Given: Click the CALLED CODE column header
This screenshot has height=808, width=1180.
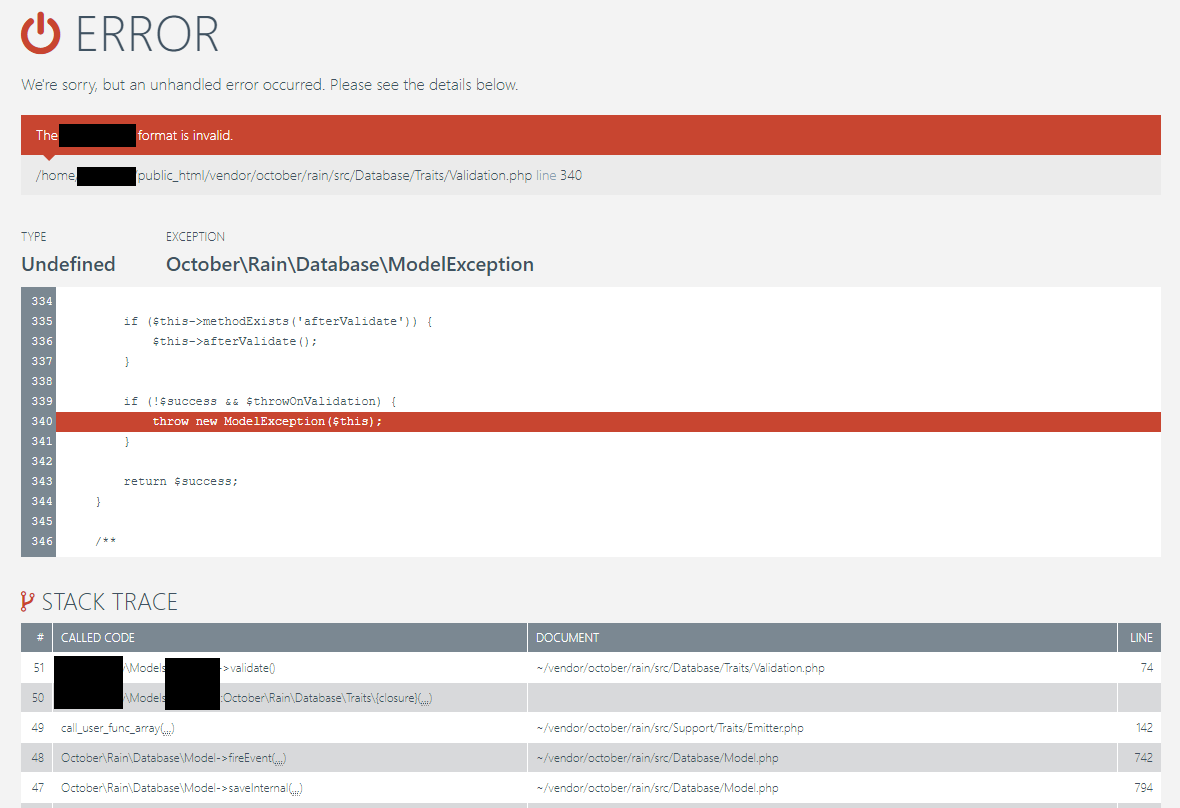Looking at the screenshot, I should pos(97,637).
